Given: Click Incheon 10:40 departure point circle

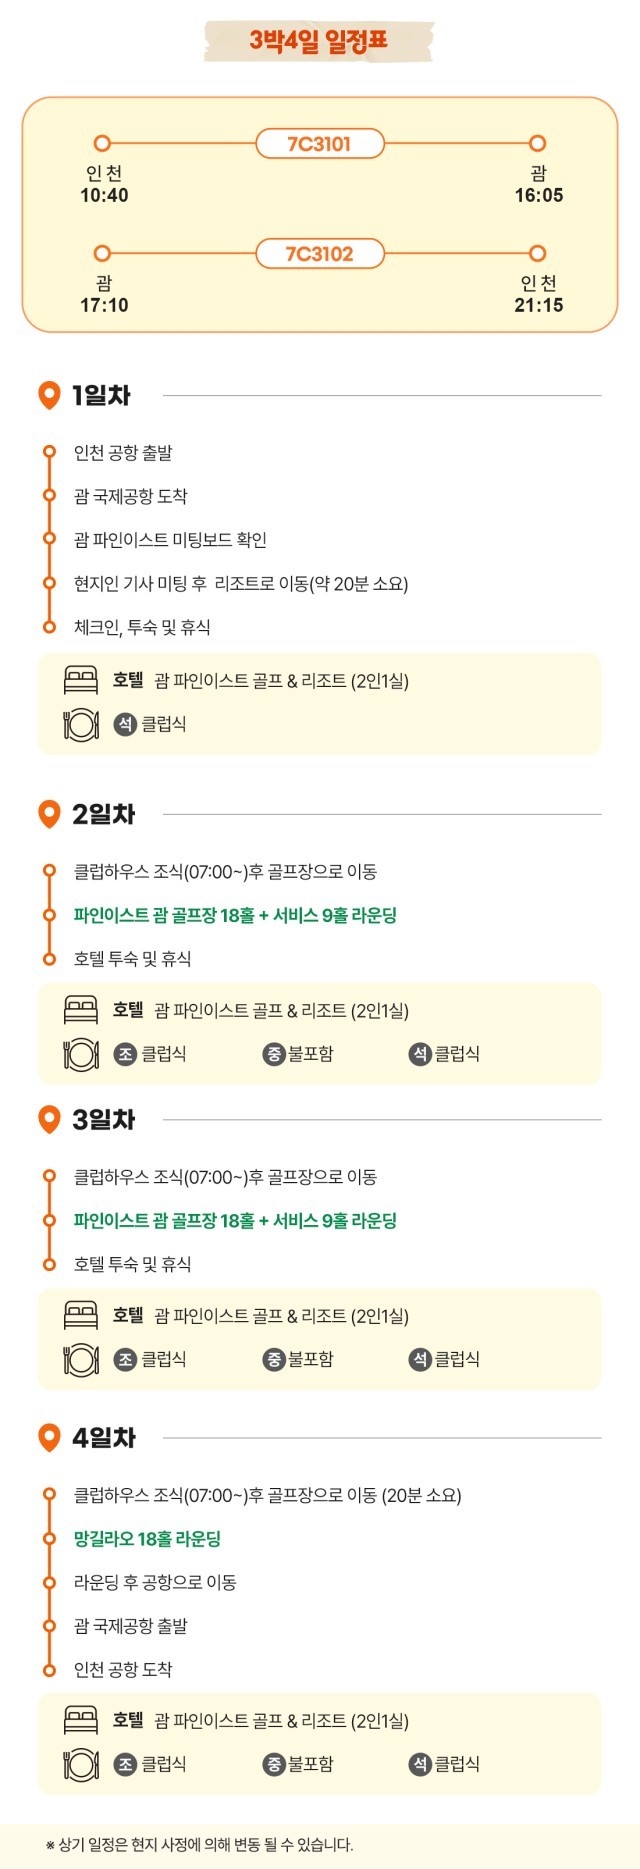Looking at the screenshot, I should pyautogui.click(x=102, y=144).
